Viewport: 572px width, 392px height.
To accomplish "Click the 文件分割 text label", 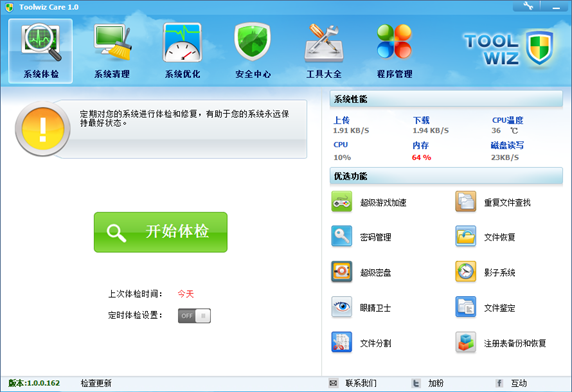I will click(x=376, y=343).
